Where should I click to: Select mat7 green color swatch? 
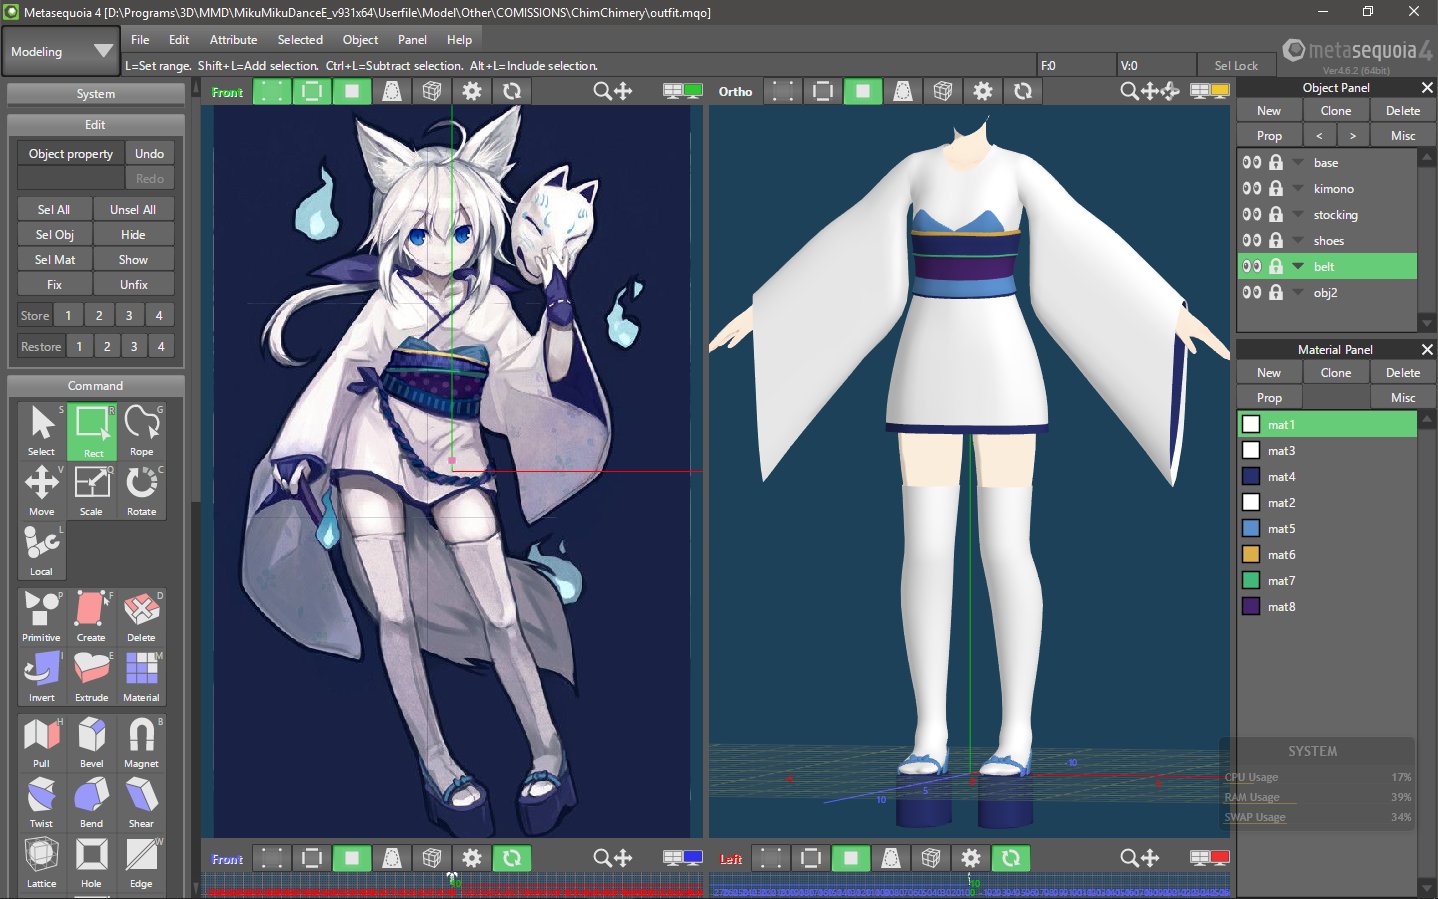[x=1251, y=580]
